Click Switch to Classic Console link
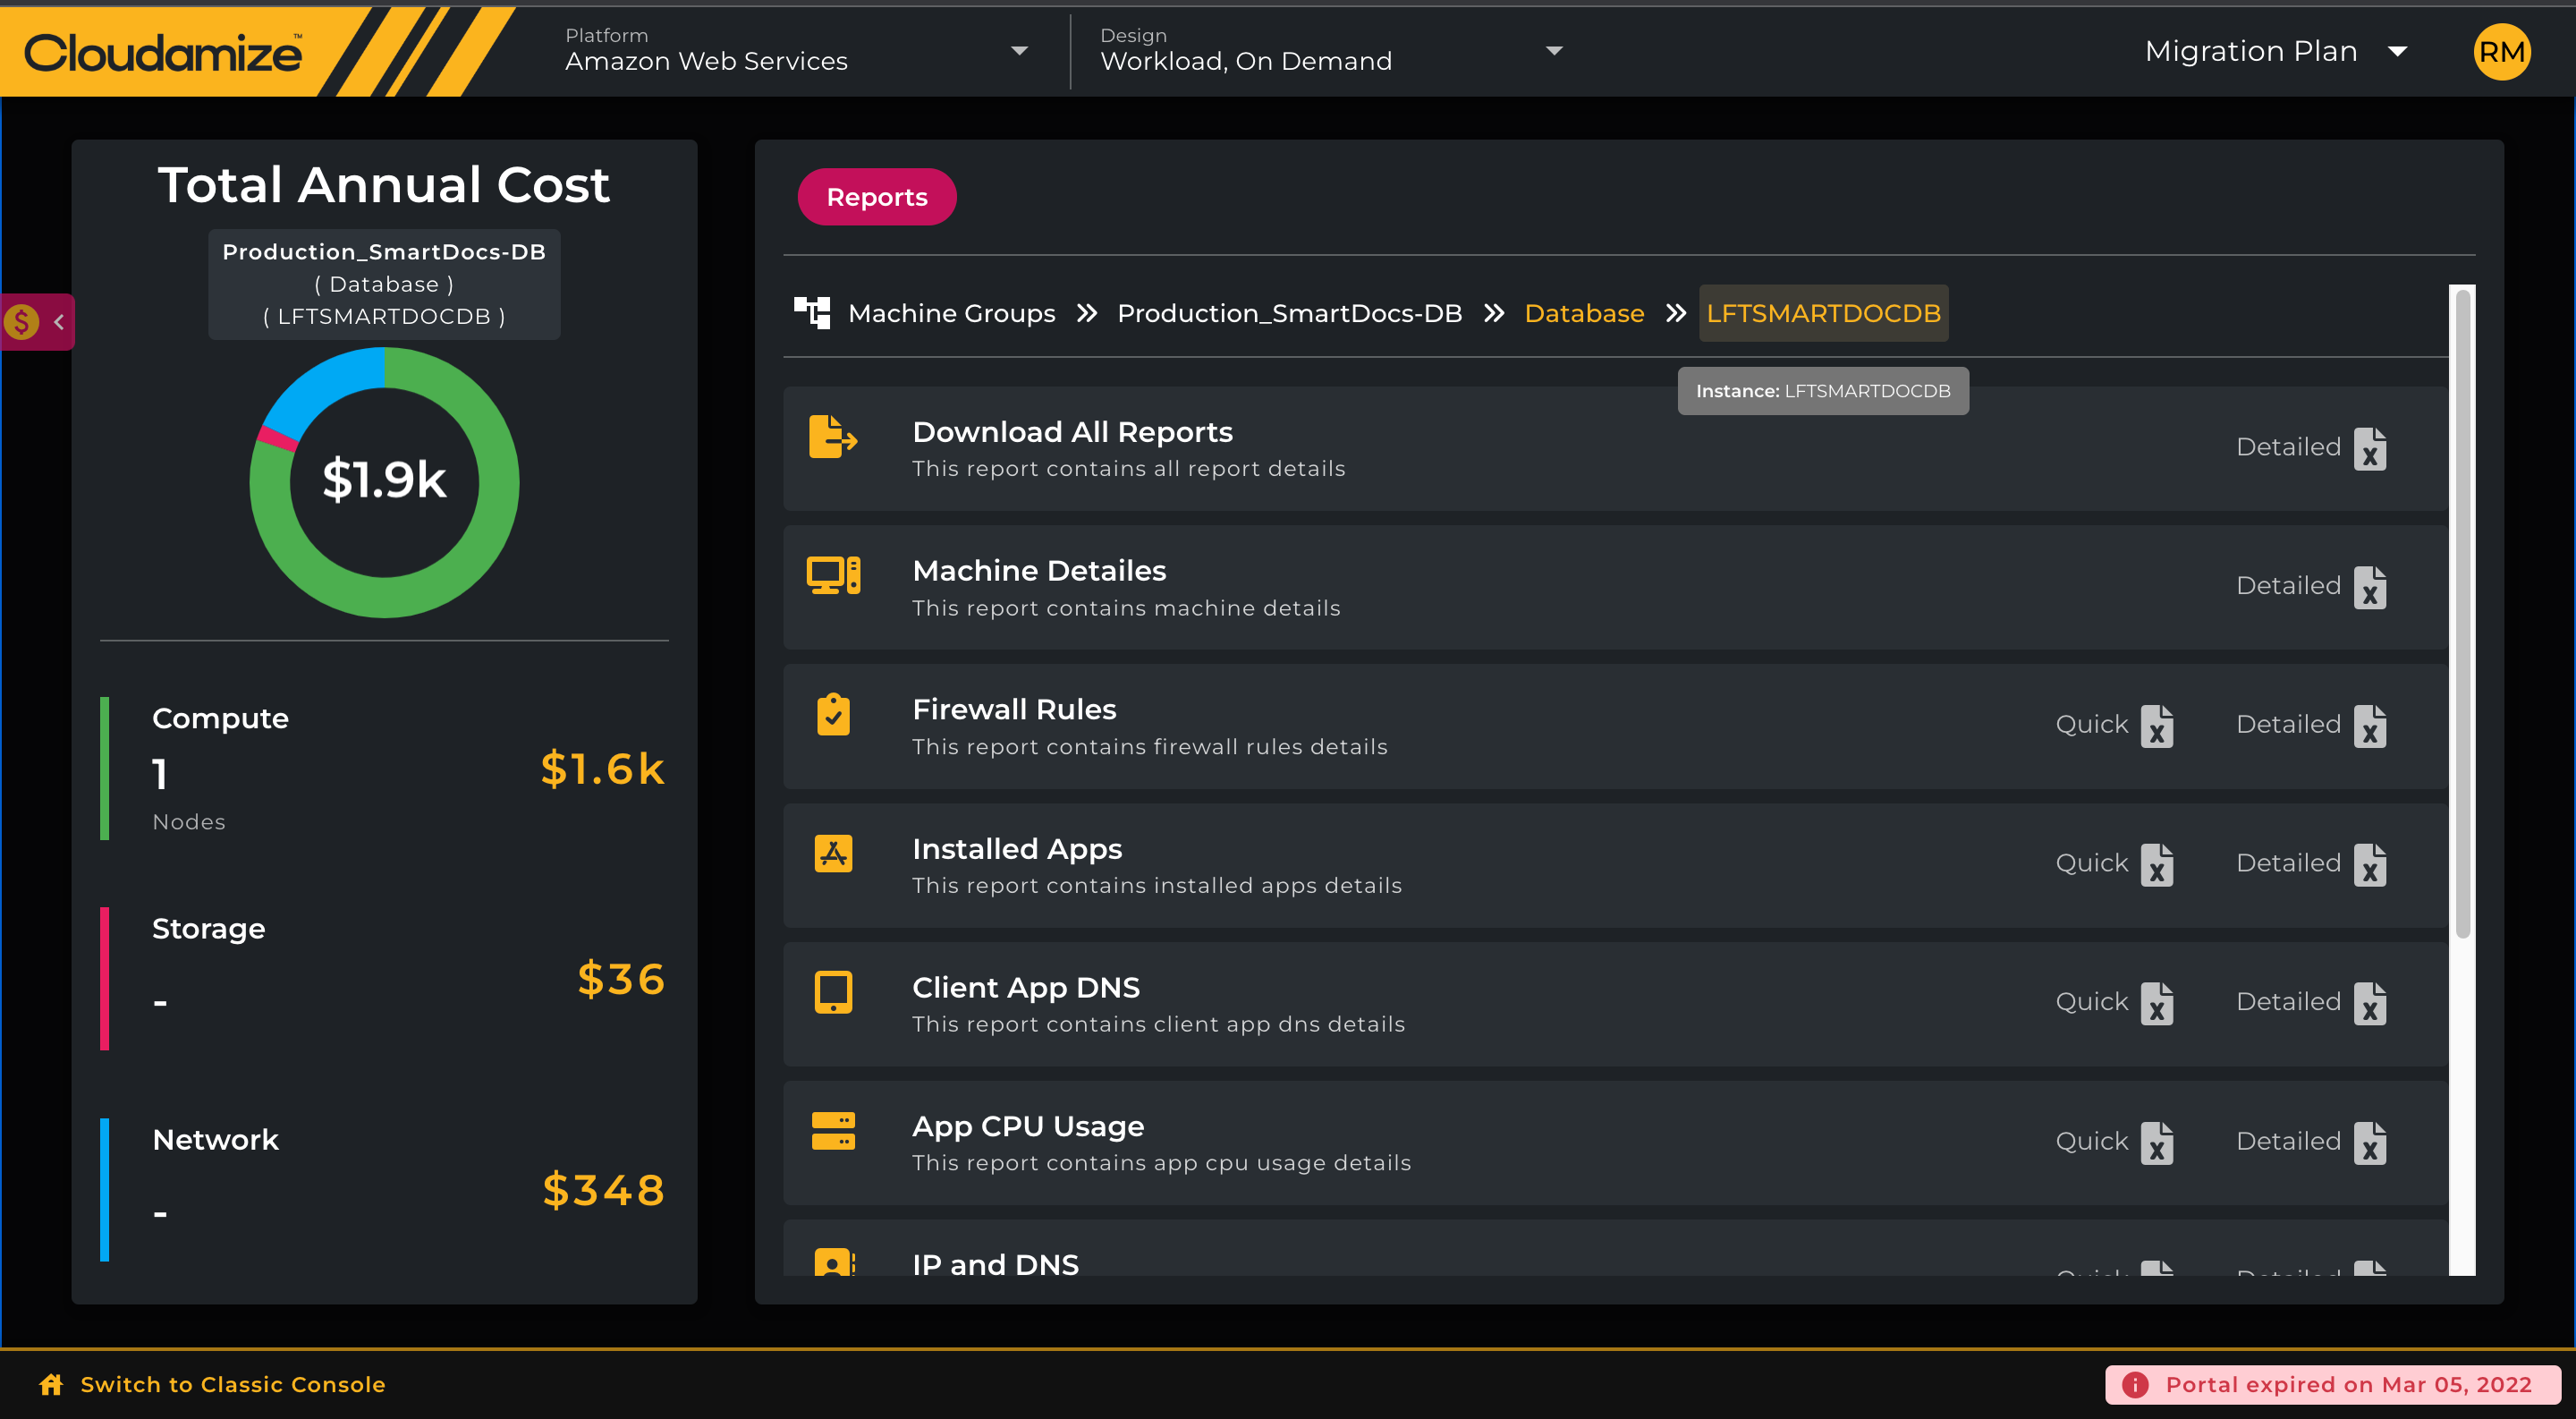The height and width of the screenshot is (1419, 2576). tap(233, 1384)
